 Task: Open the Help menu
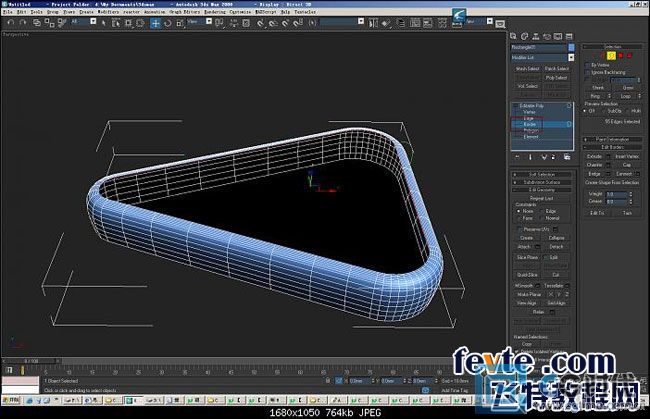pyautogui.click(x=286, y=12)
